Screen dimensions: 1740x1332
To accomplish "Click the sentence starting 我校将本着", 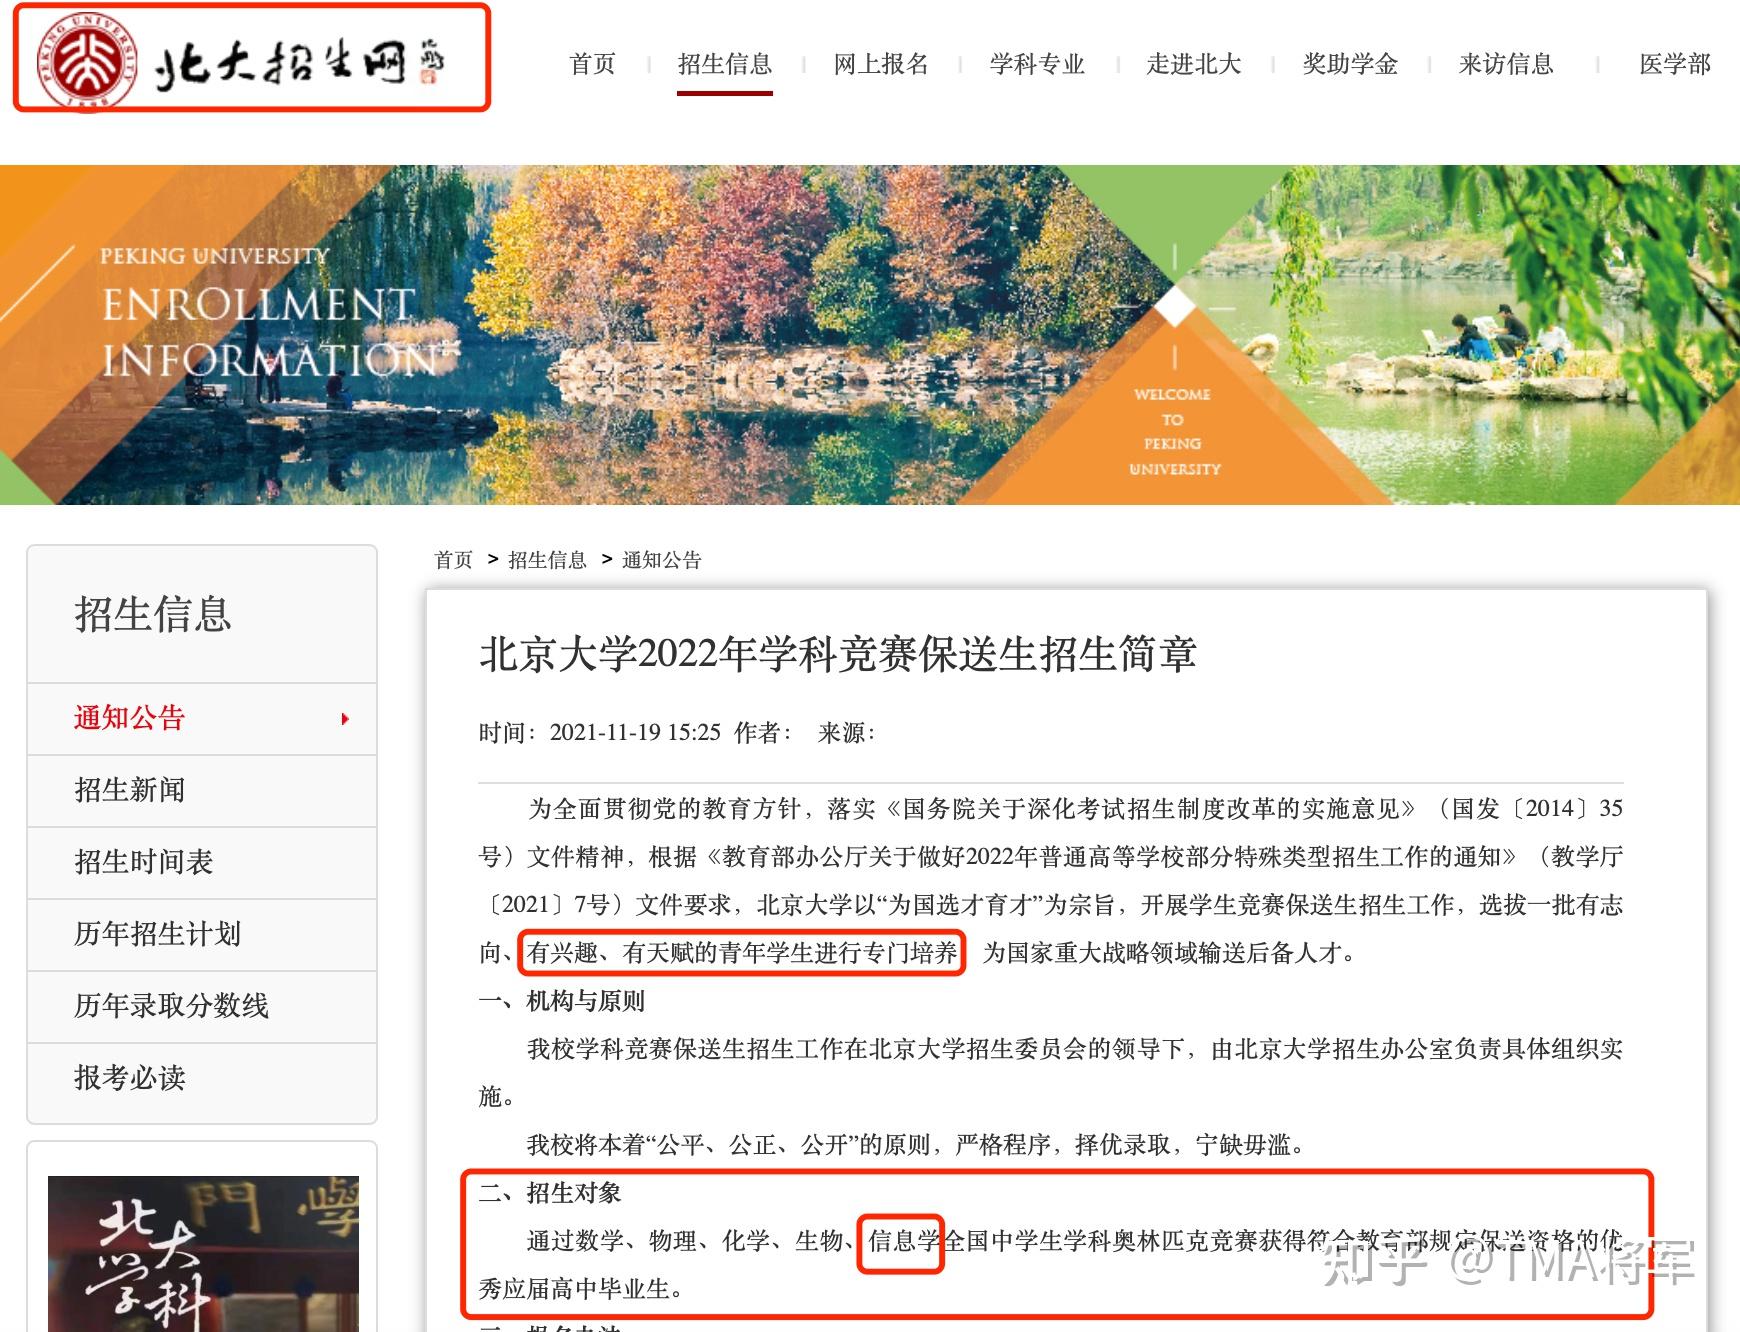I will tap(916, 1145).
